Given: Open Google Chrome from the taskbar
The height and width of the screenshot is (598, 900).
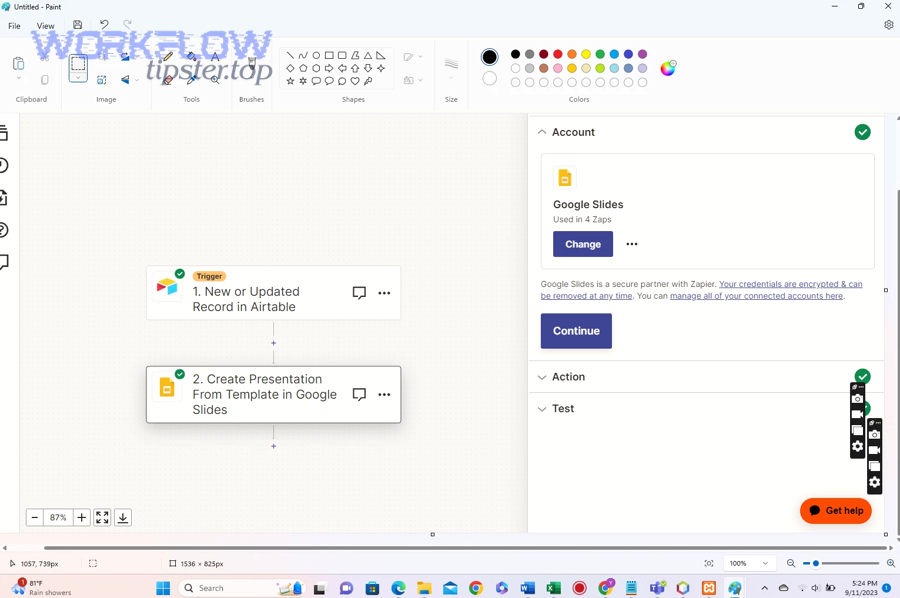Looking at the screenshot, I should pyautogui.click(x=475, y=588).
